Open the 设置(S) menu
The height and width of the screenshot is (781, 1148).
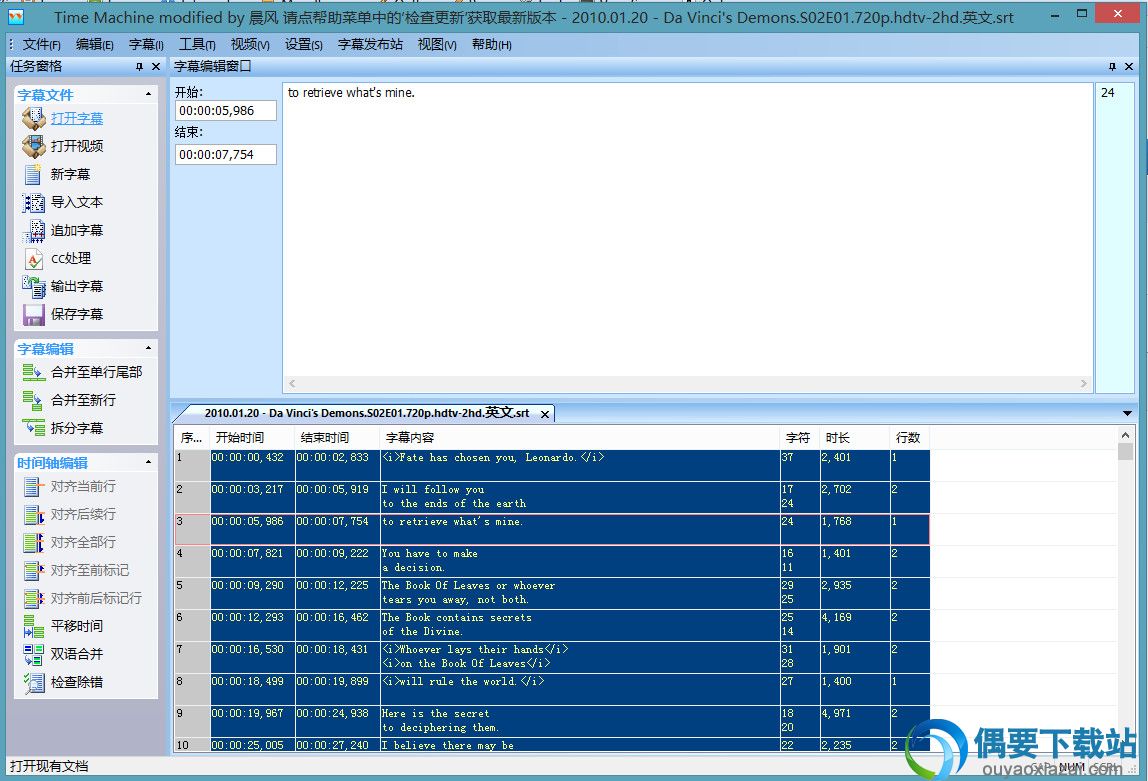click(x=303, y=45)
